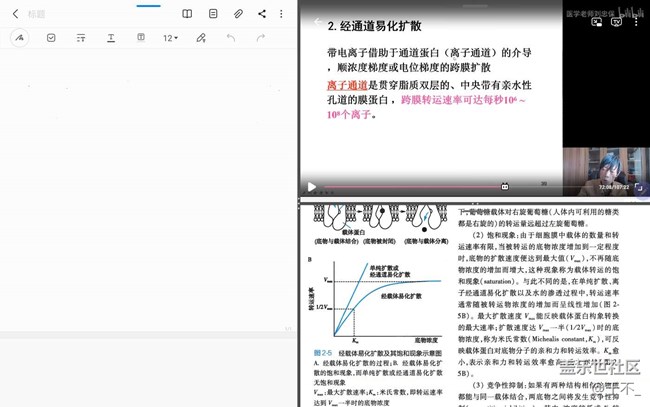Insert a checkbox list item
Image resolution: width=650 pixels, height=407 pixels.
pyautogui.click(x=51, y=38)
